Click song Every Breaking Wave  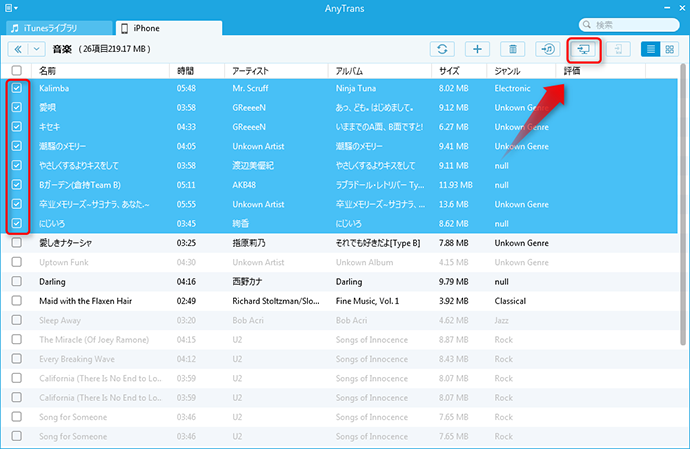[77, 359]
